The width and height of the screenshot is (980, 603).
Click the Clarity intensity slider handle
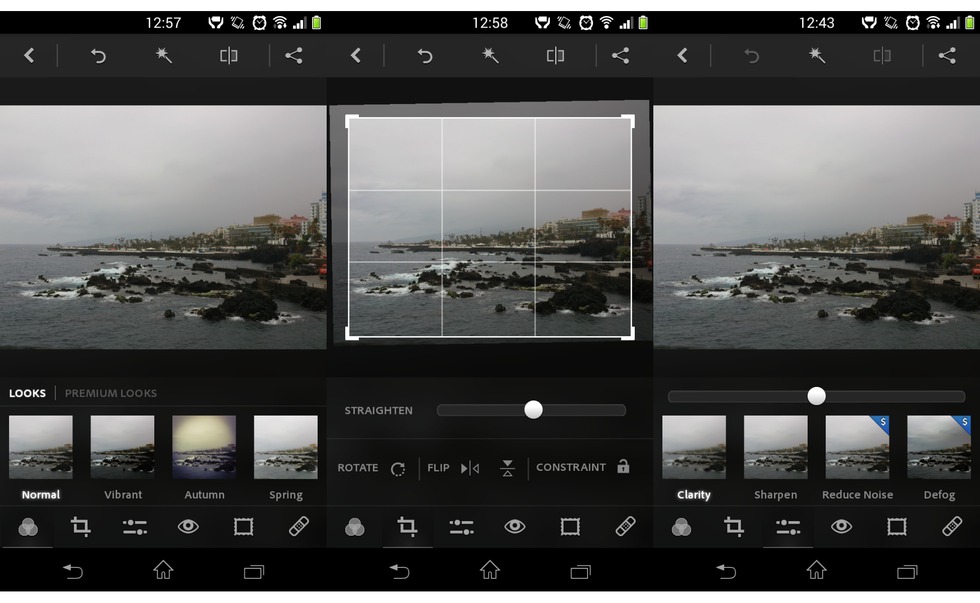[x=816, y=396]
